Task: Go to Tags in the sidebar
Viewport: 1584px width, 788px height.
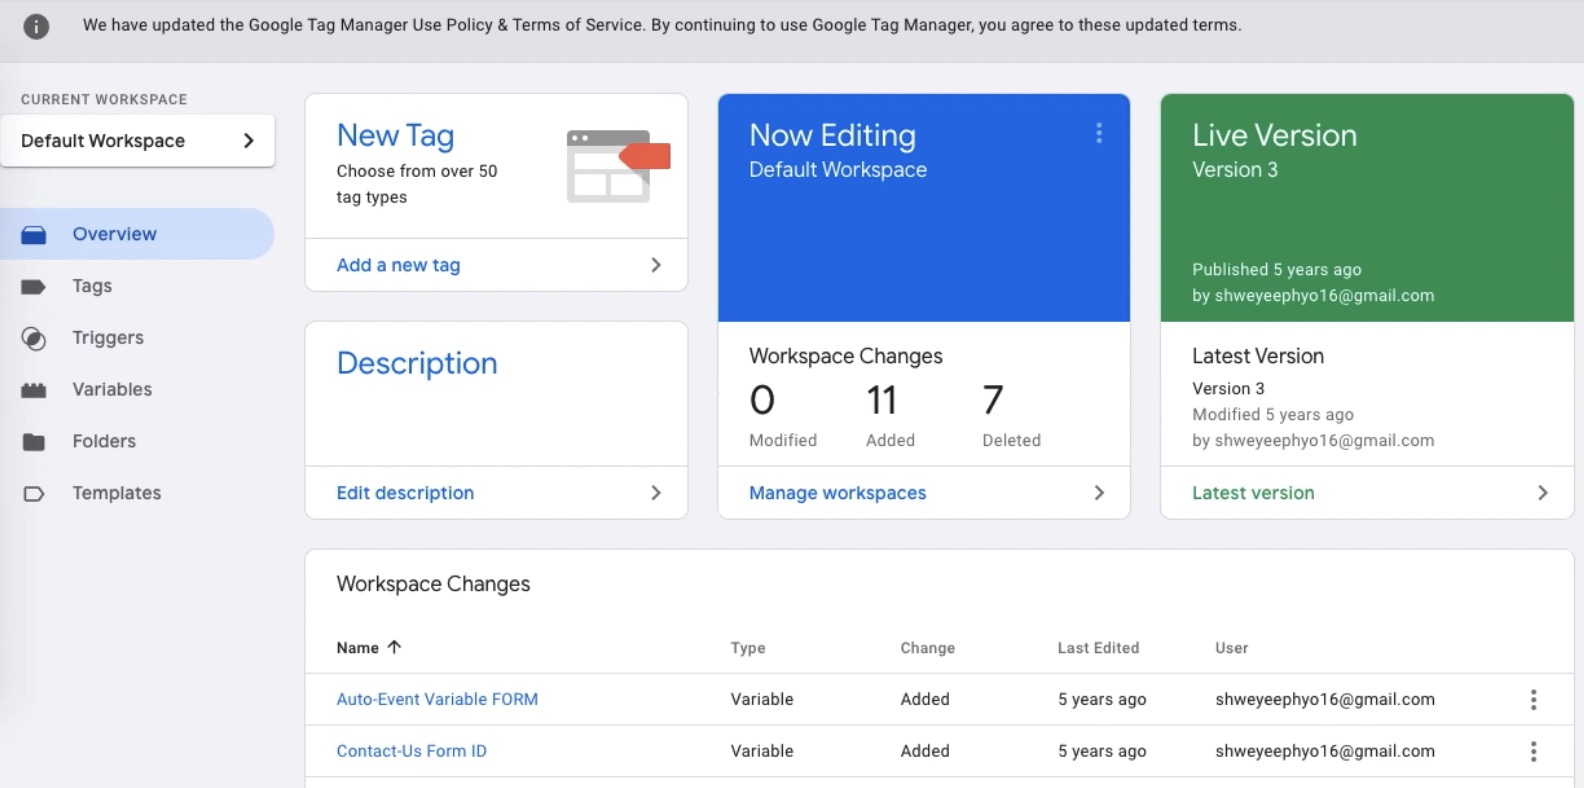Action: coord(92,286)
